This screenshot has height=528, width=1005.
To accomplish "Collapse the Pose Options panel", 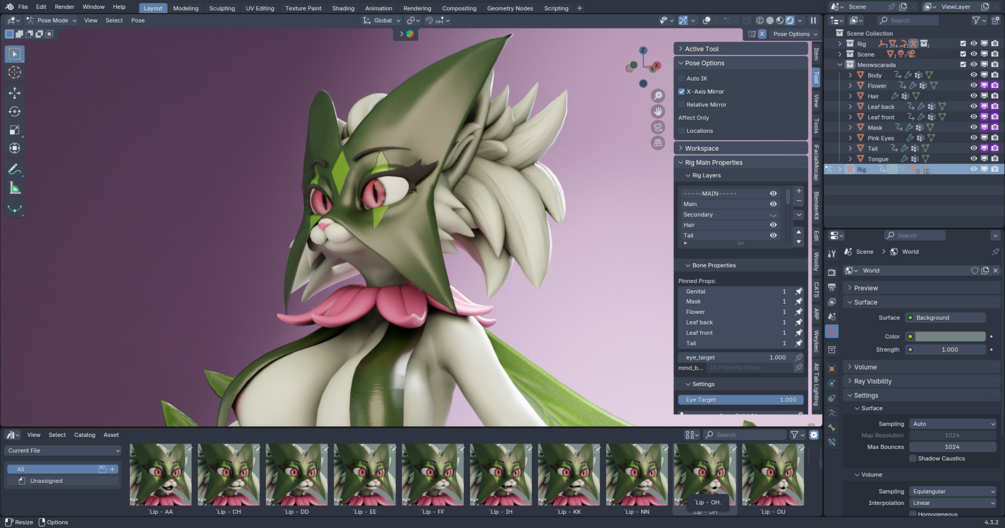I will click(740, 63).
